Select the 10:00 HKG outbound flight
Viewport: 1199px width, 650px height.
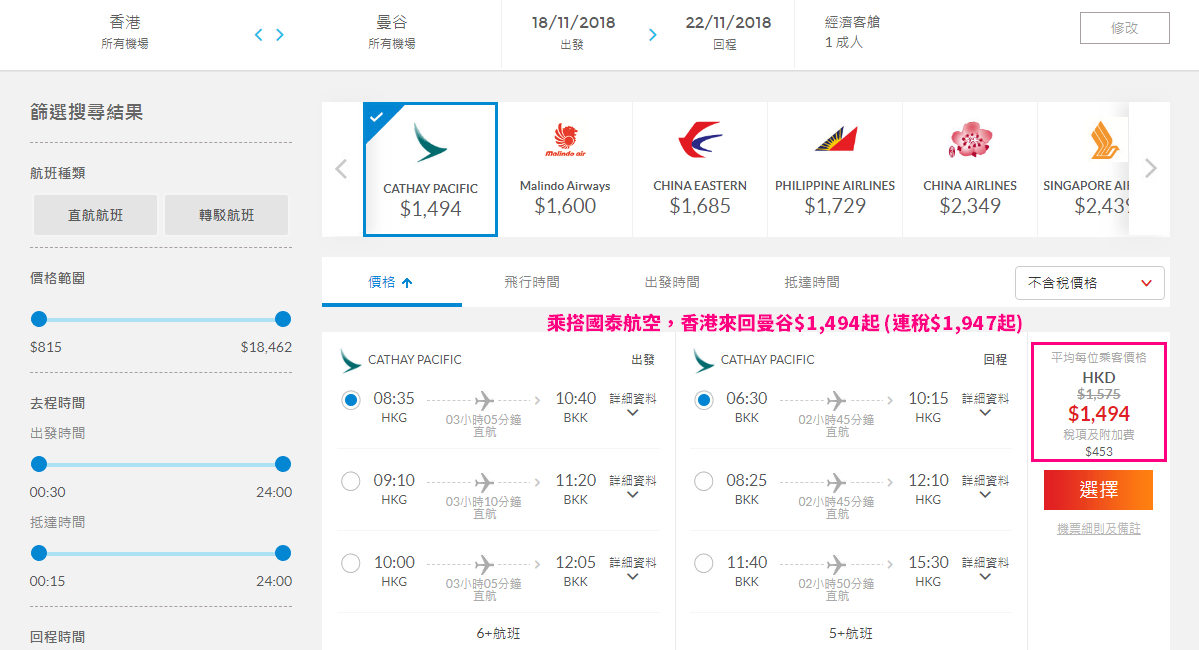point(351,564)
